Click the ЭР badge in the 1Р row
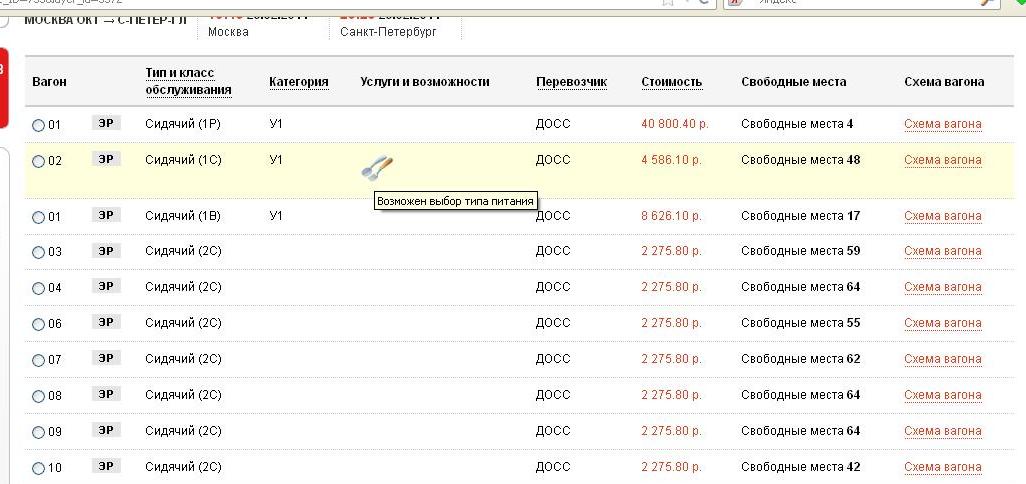 [106, 123]
